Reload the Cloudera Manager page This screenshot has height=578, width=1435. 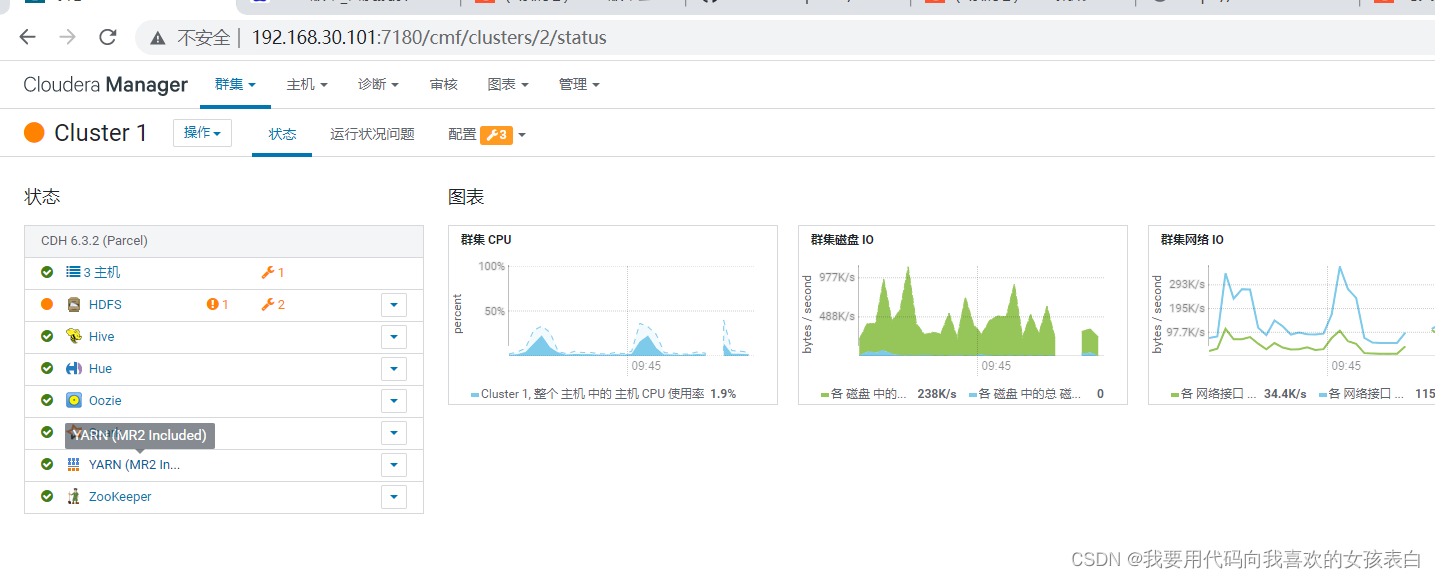point(108,38)
